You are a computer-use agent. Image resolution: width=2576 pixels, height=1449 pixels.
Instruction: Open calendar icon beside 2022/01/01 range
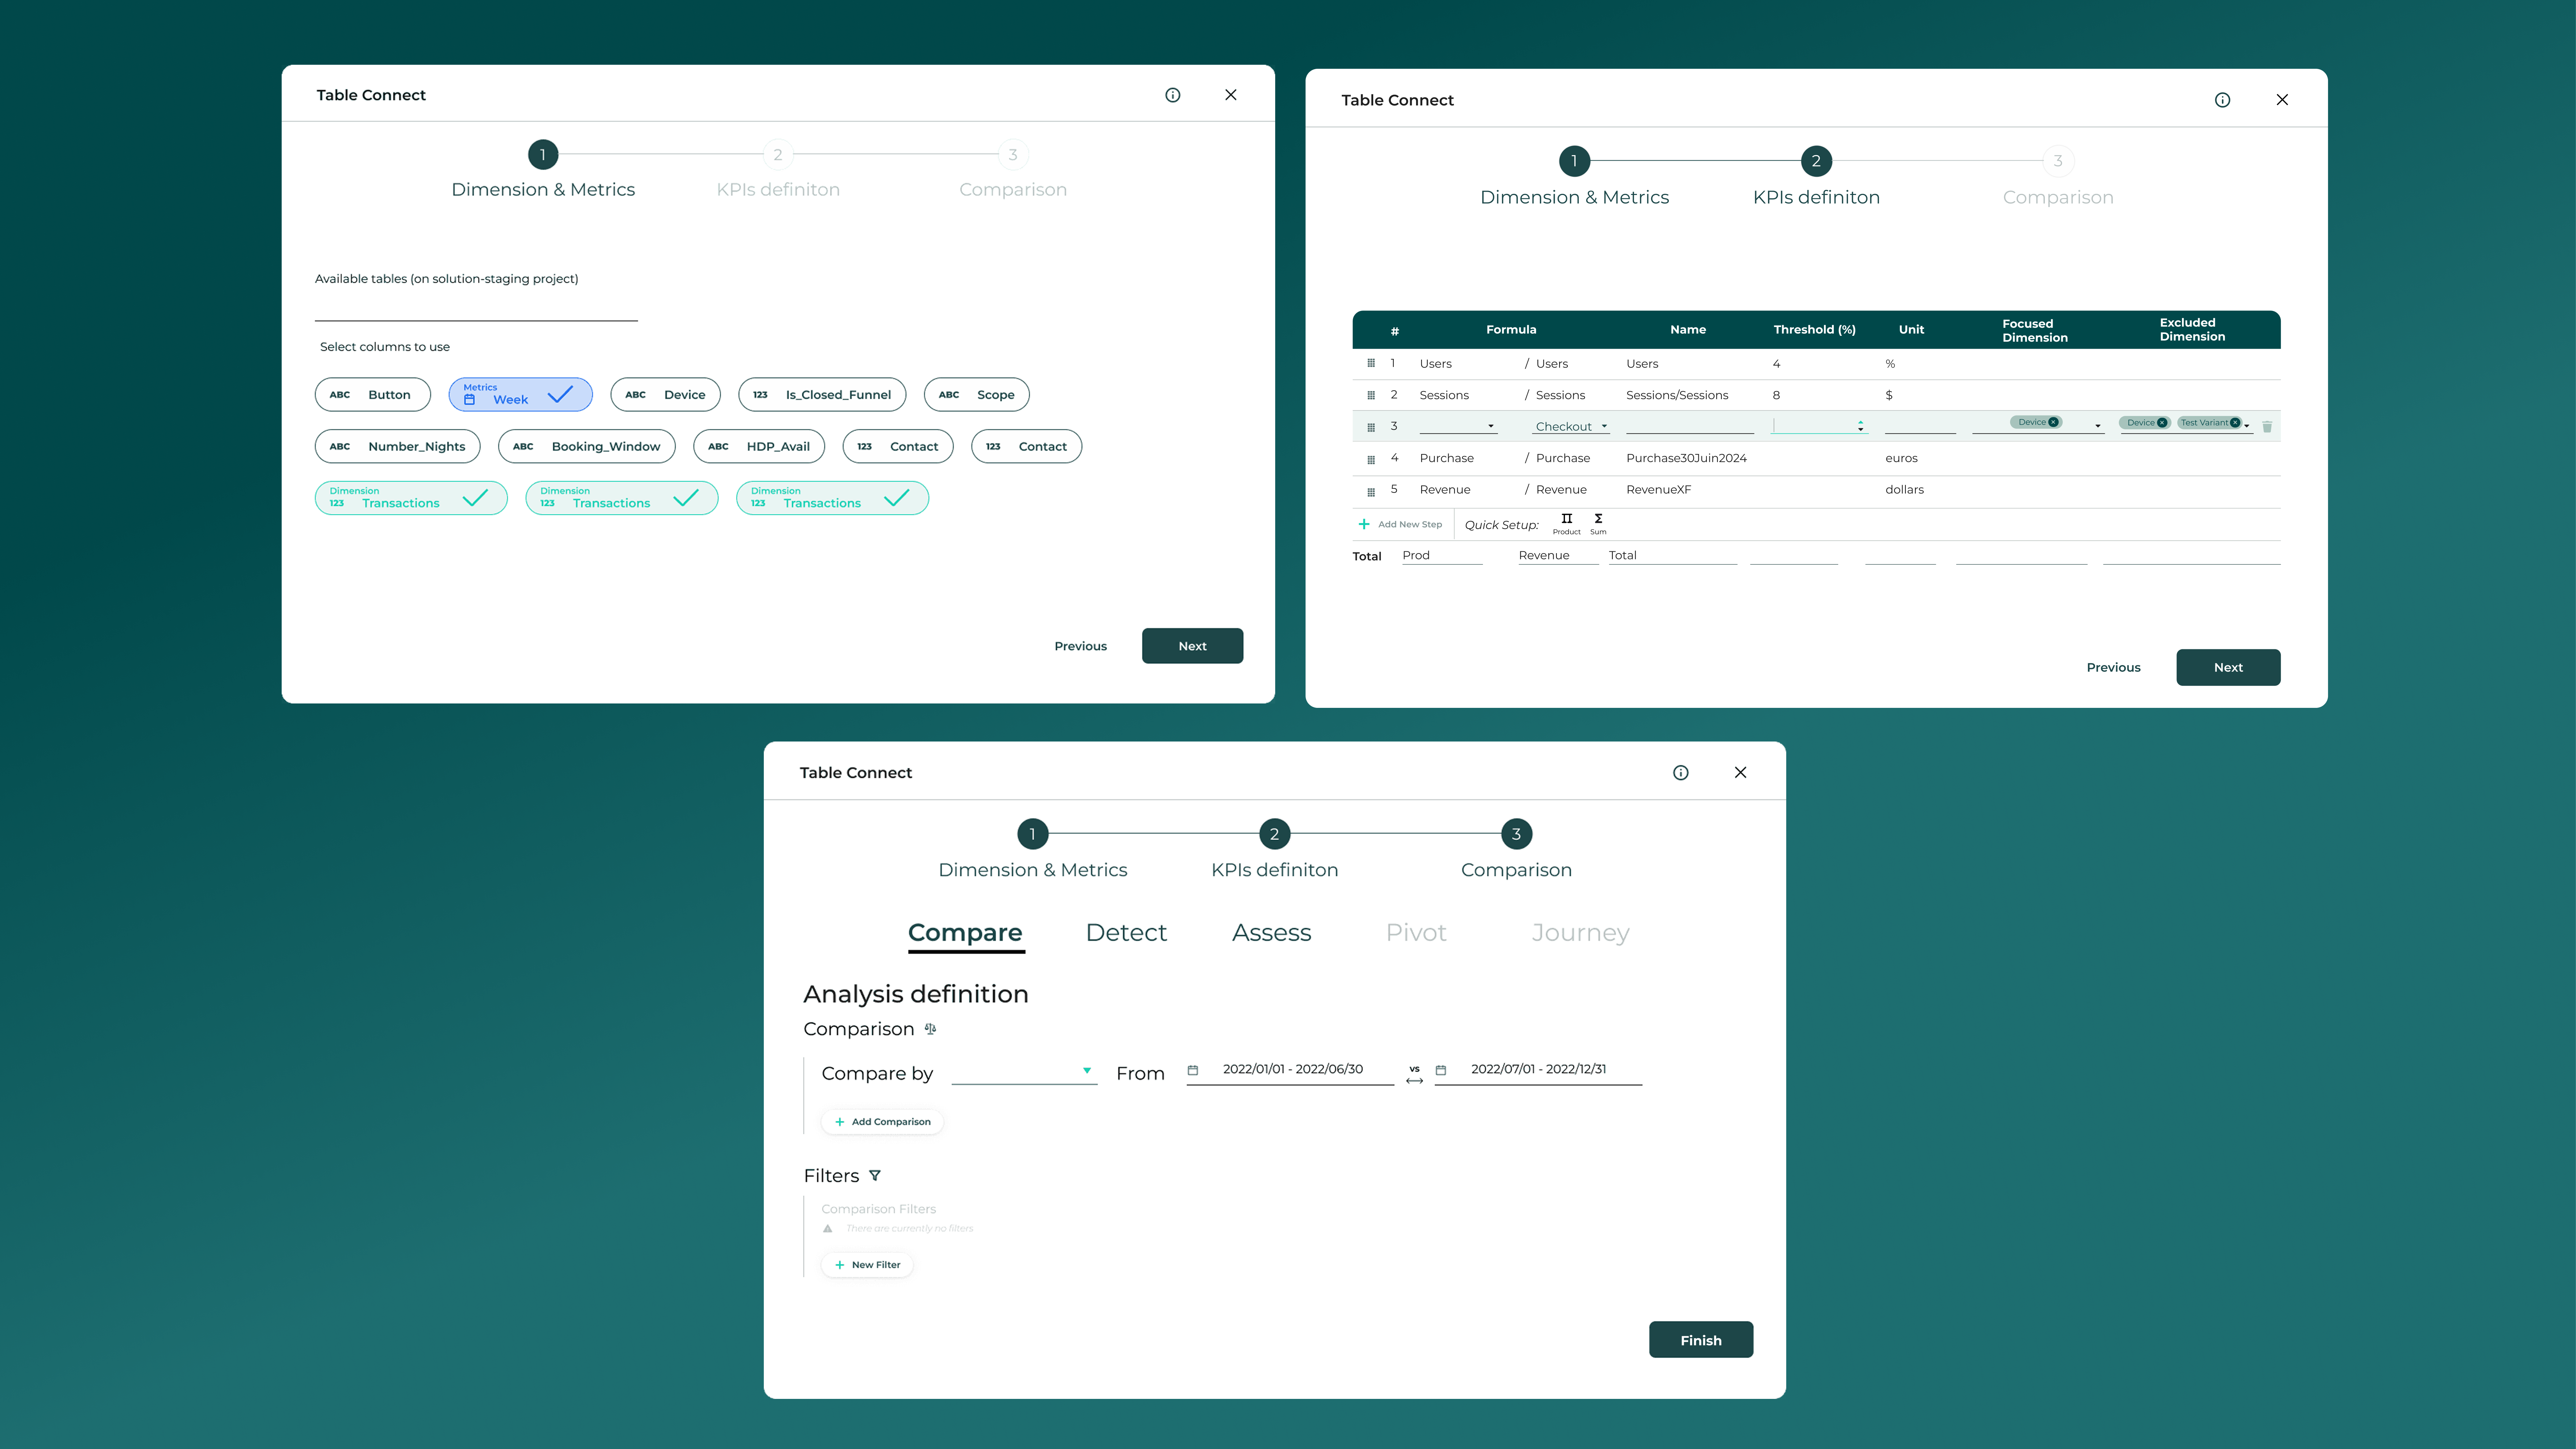coord(1192,1070)
